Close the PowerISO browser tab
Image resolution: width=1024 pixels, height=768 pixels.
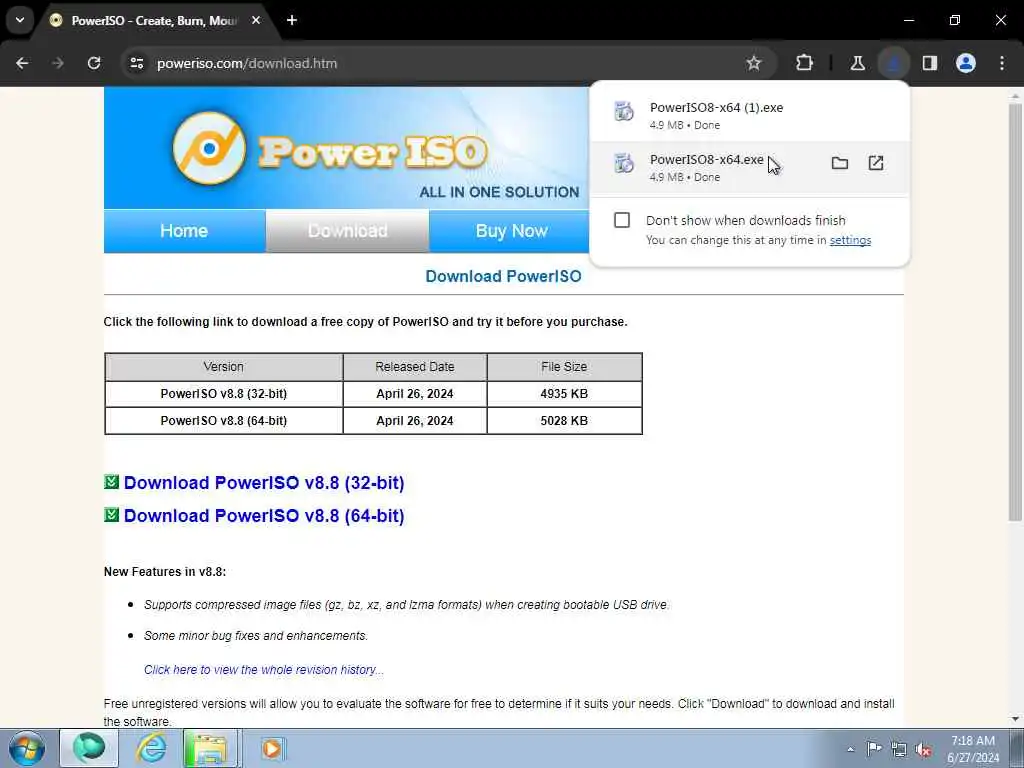coord(256,20)
